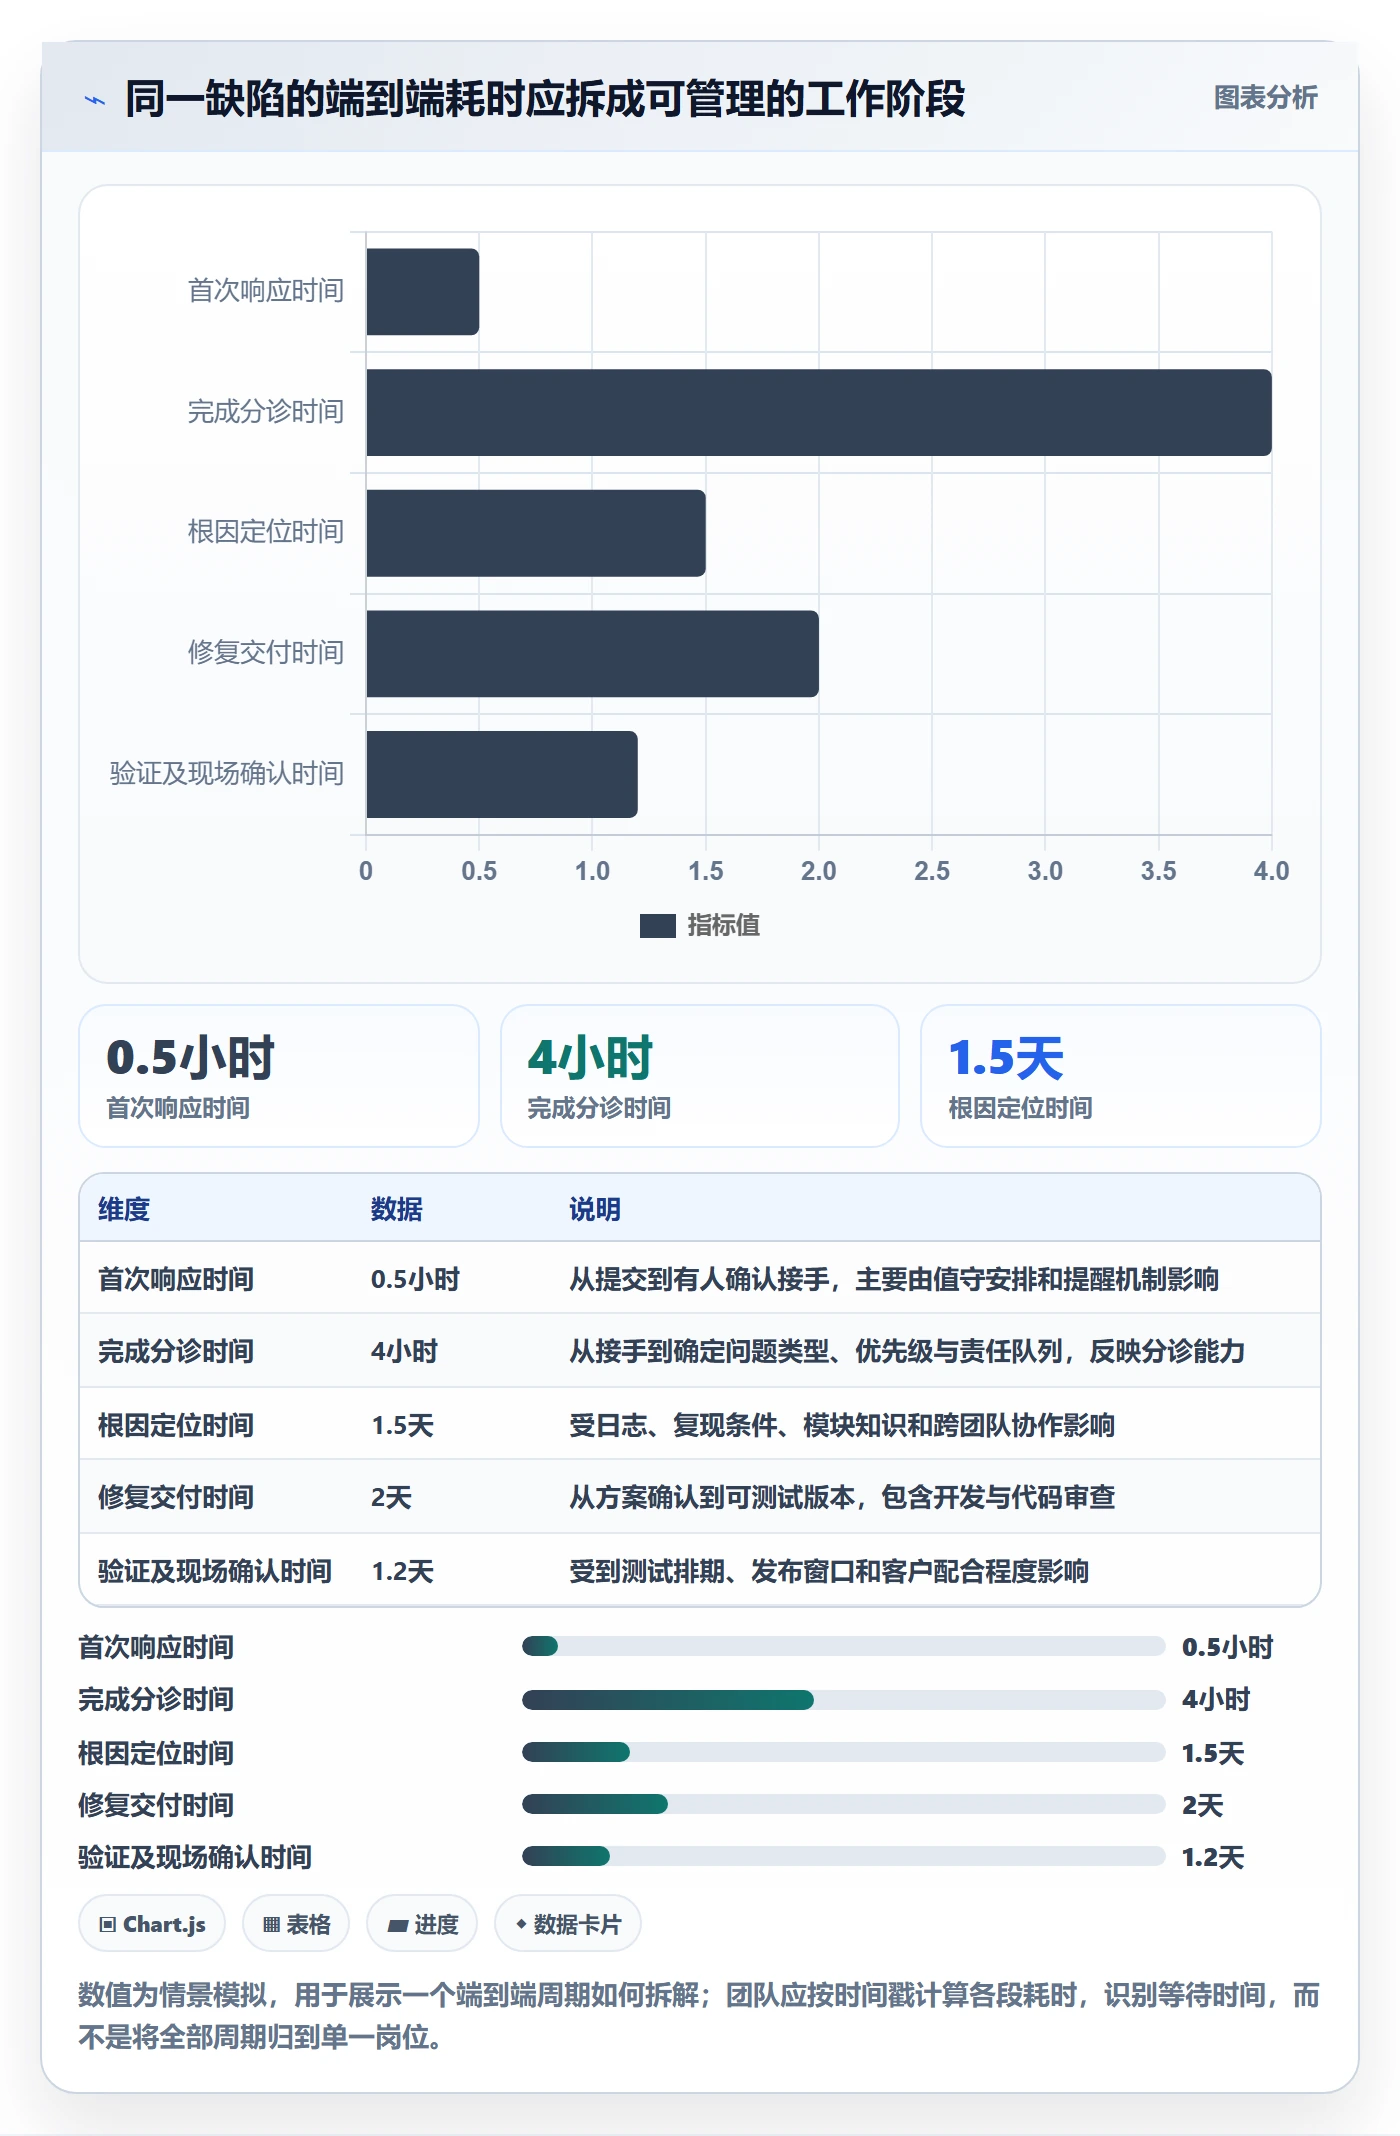Select the 0.5小时 首次响应时间 data card
Screen dimensions: 1400x2136
pos(279,1076)
